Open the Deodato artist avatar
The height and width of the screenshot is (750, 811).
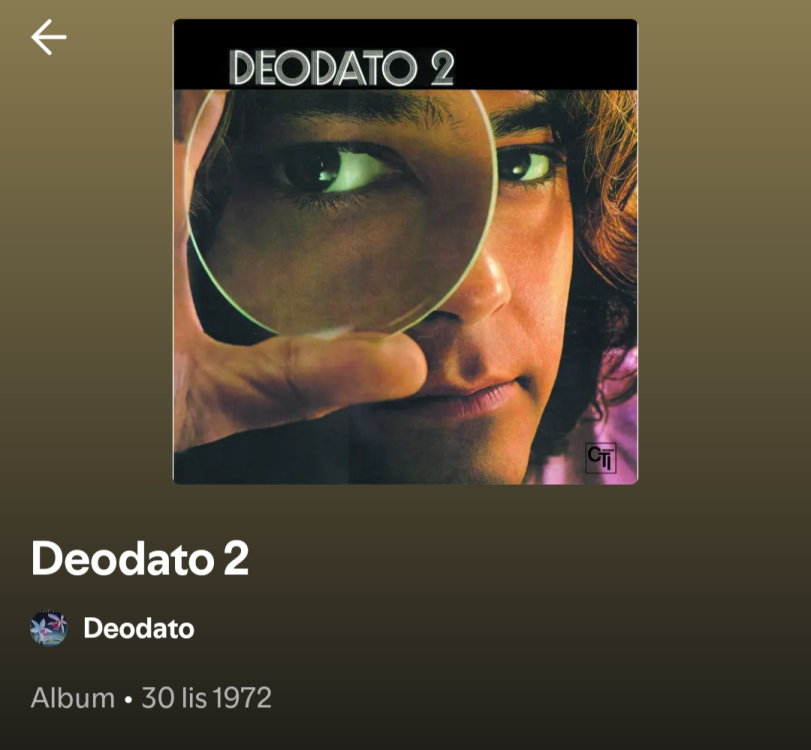[x=49, y=628]
